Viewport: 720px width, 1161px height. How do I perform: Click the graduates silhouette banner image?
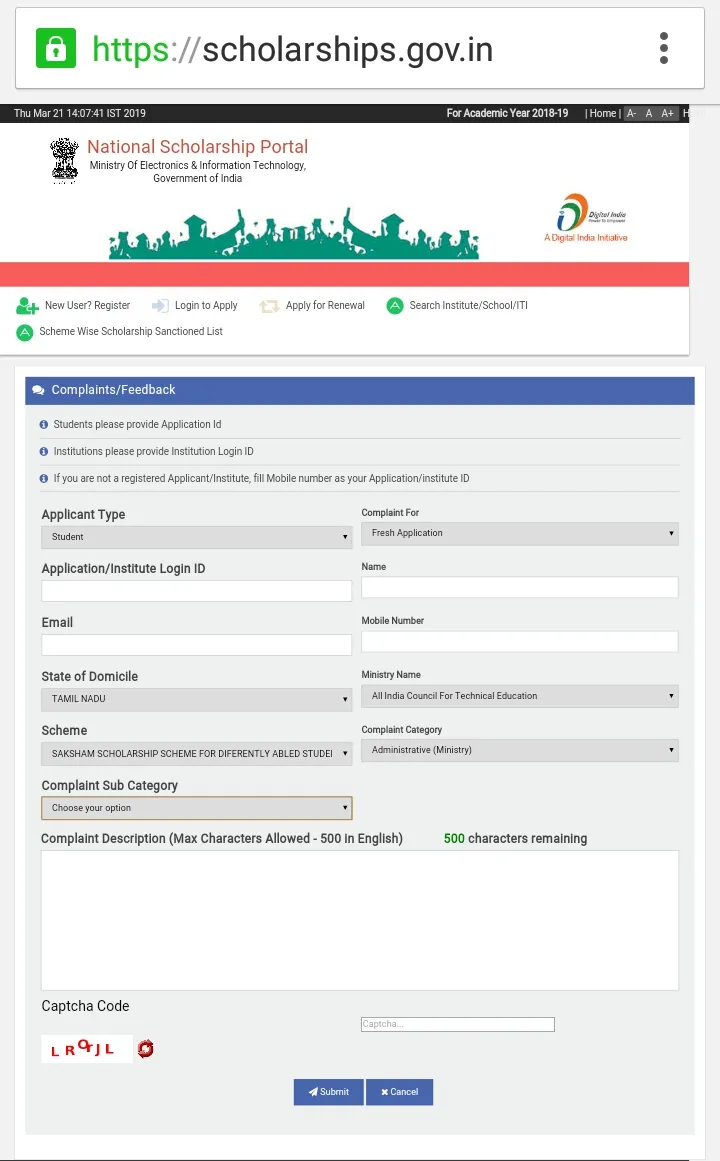tap(294, 233)
